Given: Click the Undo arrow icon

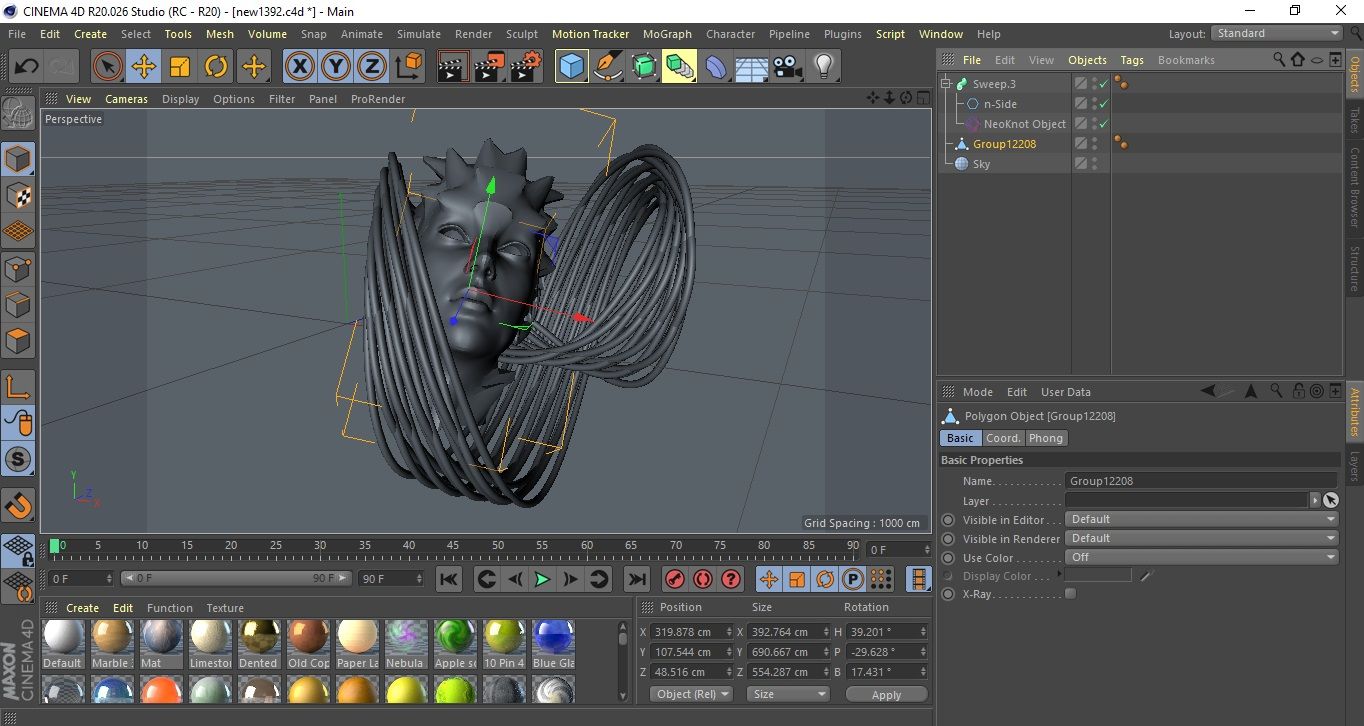Looking at the screenshot, I should 27,67.
